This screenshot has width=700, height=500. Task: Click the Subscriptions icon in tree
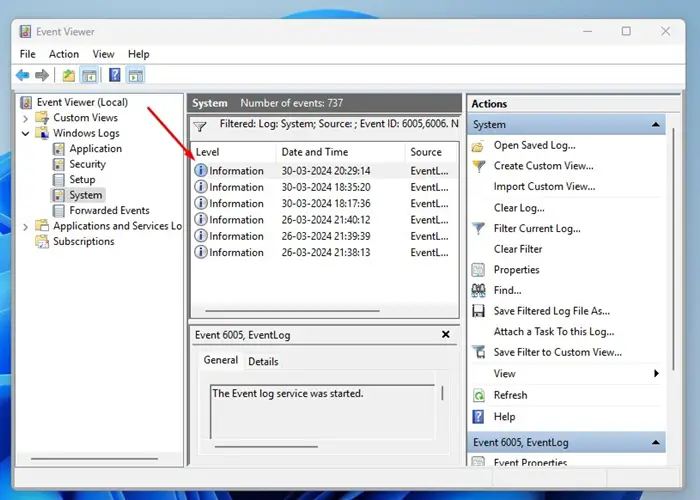click(x=42, y=242)
